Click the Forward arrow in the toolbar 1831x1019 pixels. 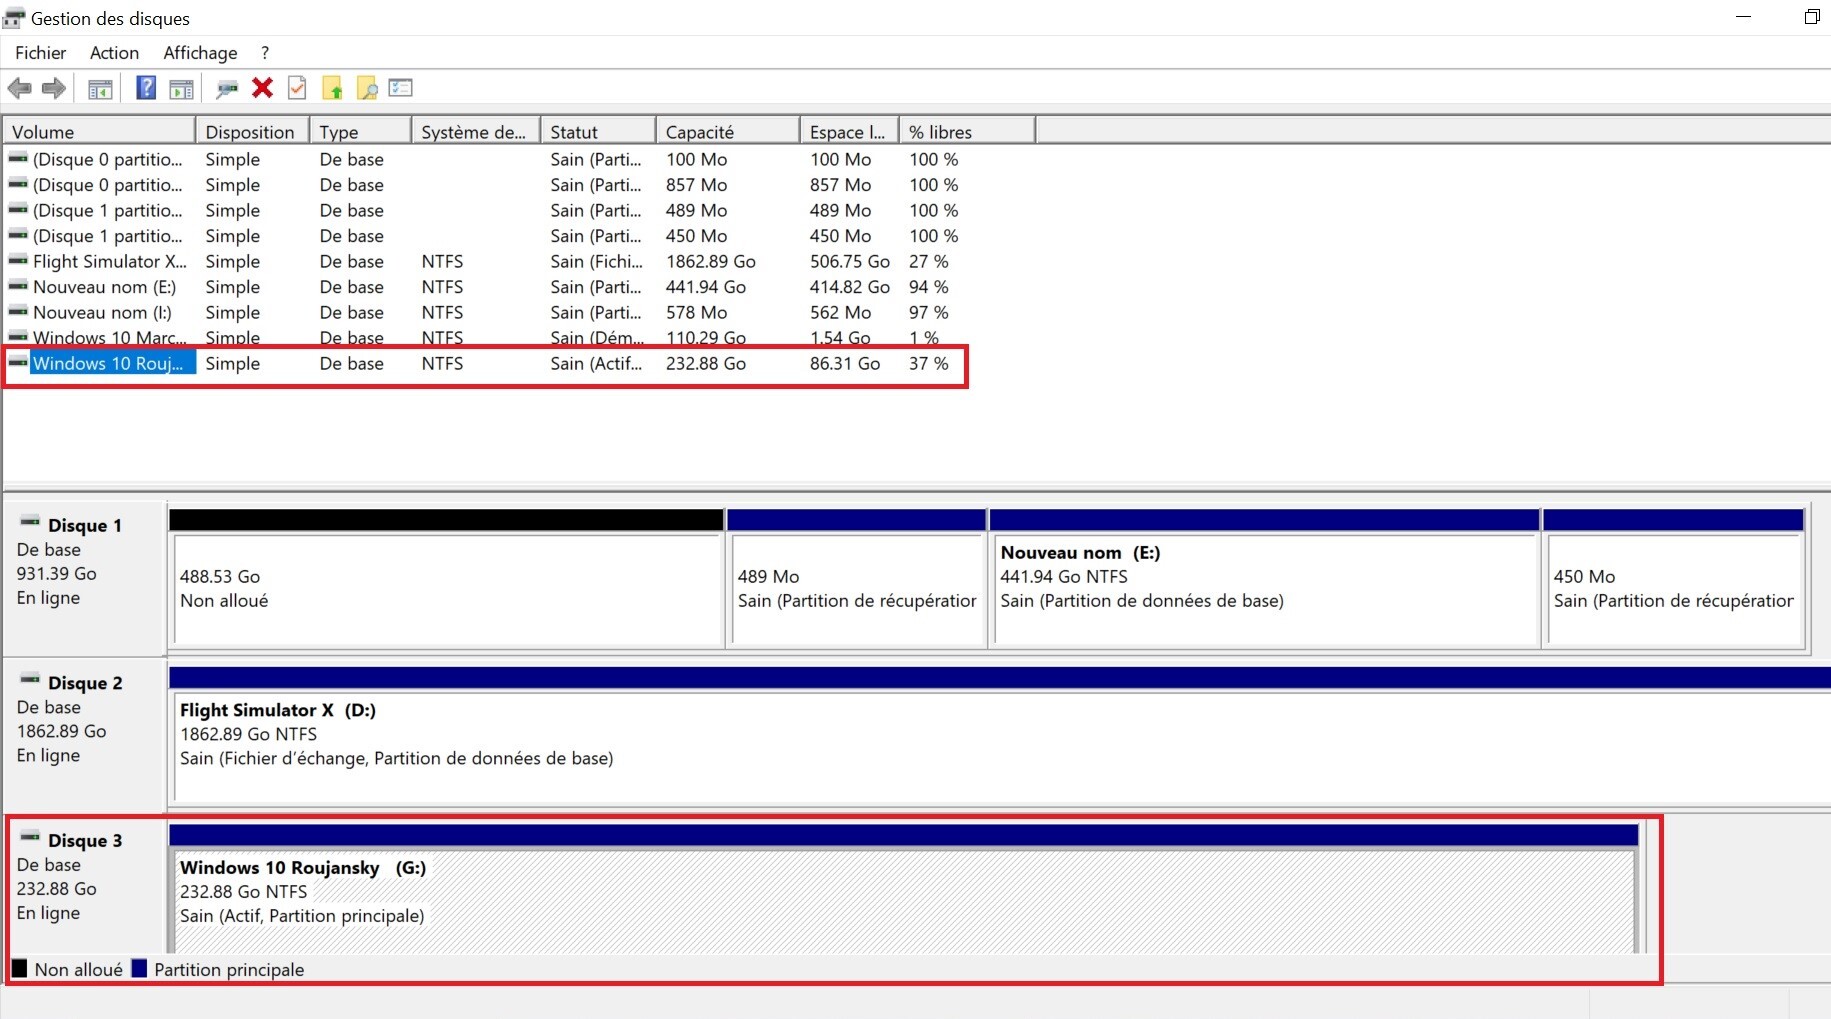point(54,88)
